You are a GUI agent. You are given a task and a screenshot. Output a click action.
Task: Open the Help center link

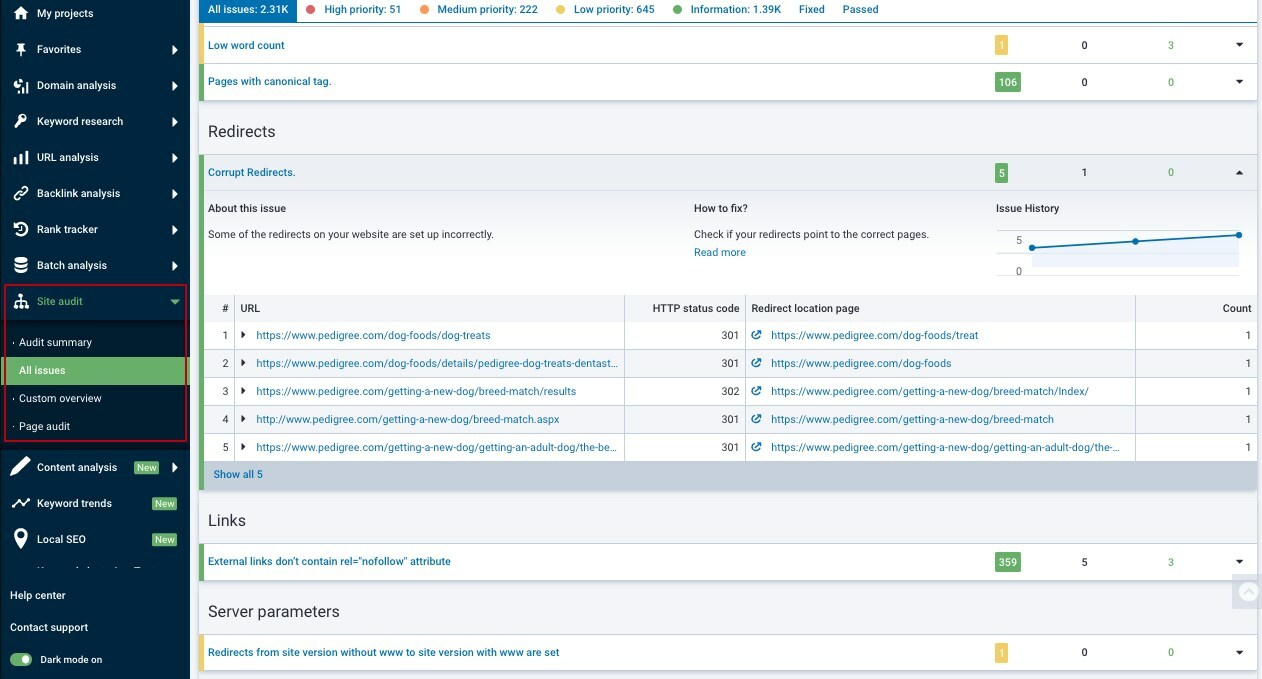(38, 595)
